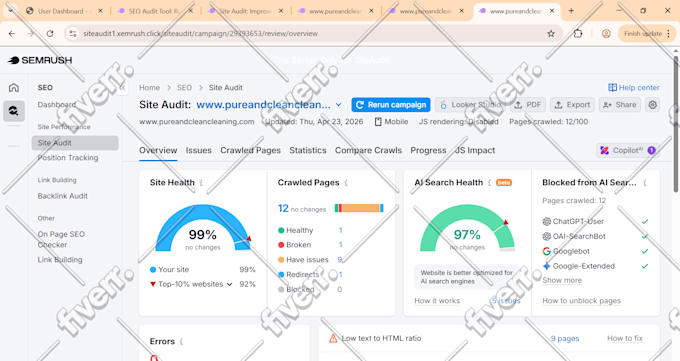The image size is (680, 361).
Task: Open the Compare Crawls tab
Action: point(368,151)
